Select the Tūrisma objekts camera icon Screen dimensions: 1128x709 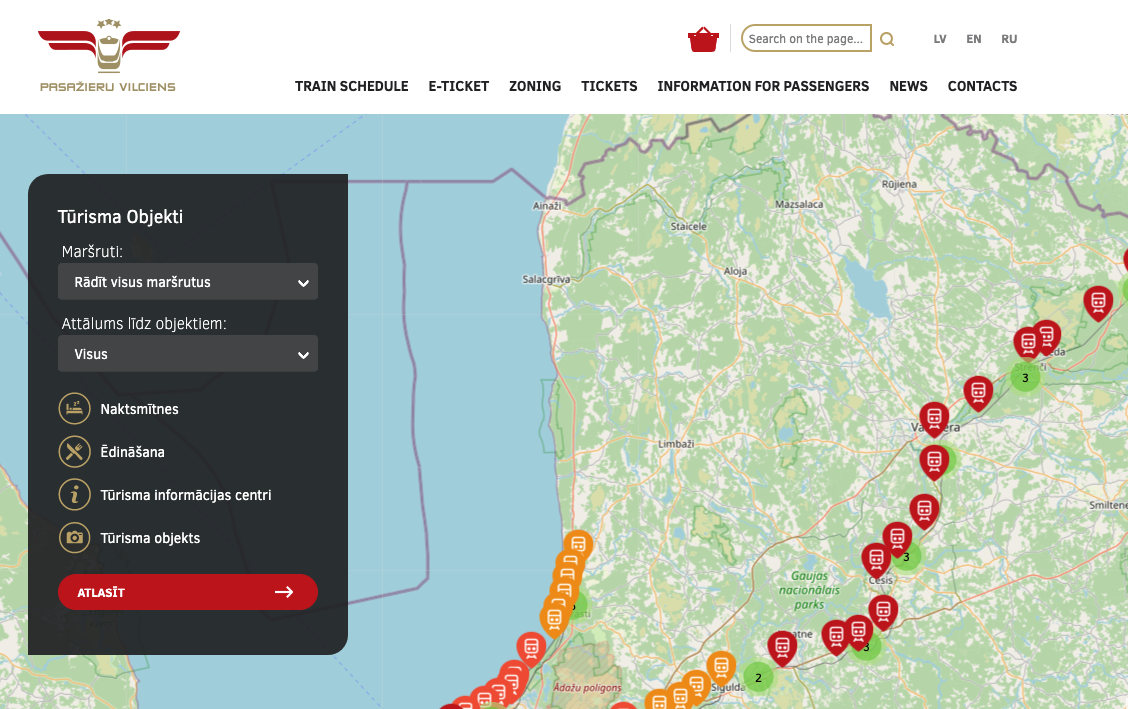[x=73, y=538]
